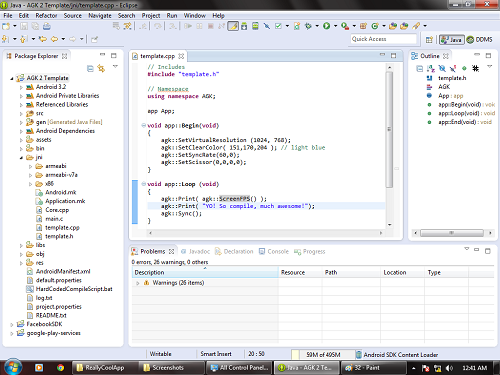Click the editor vertical scrollbar

pos(389,129)
